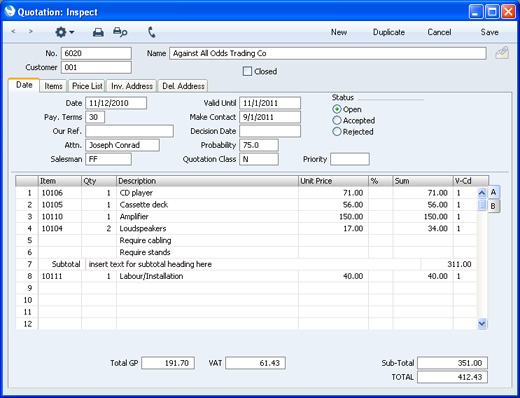The width and height of the screenshot is (520, 398).
Task: Select the Rejected status radio button
Action: pos(337,132)
